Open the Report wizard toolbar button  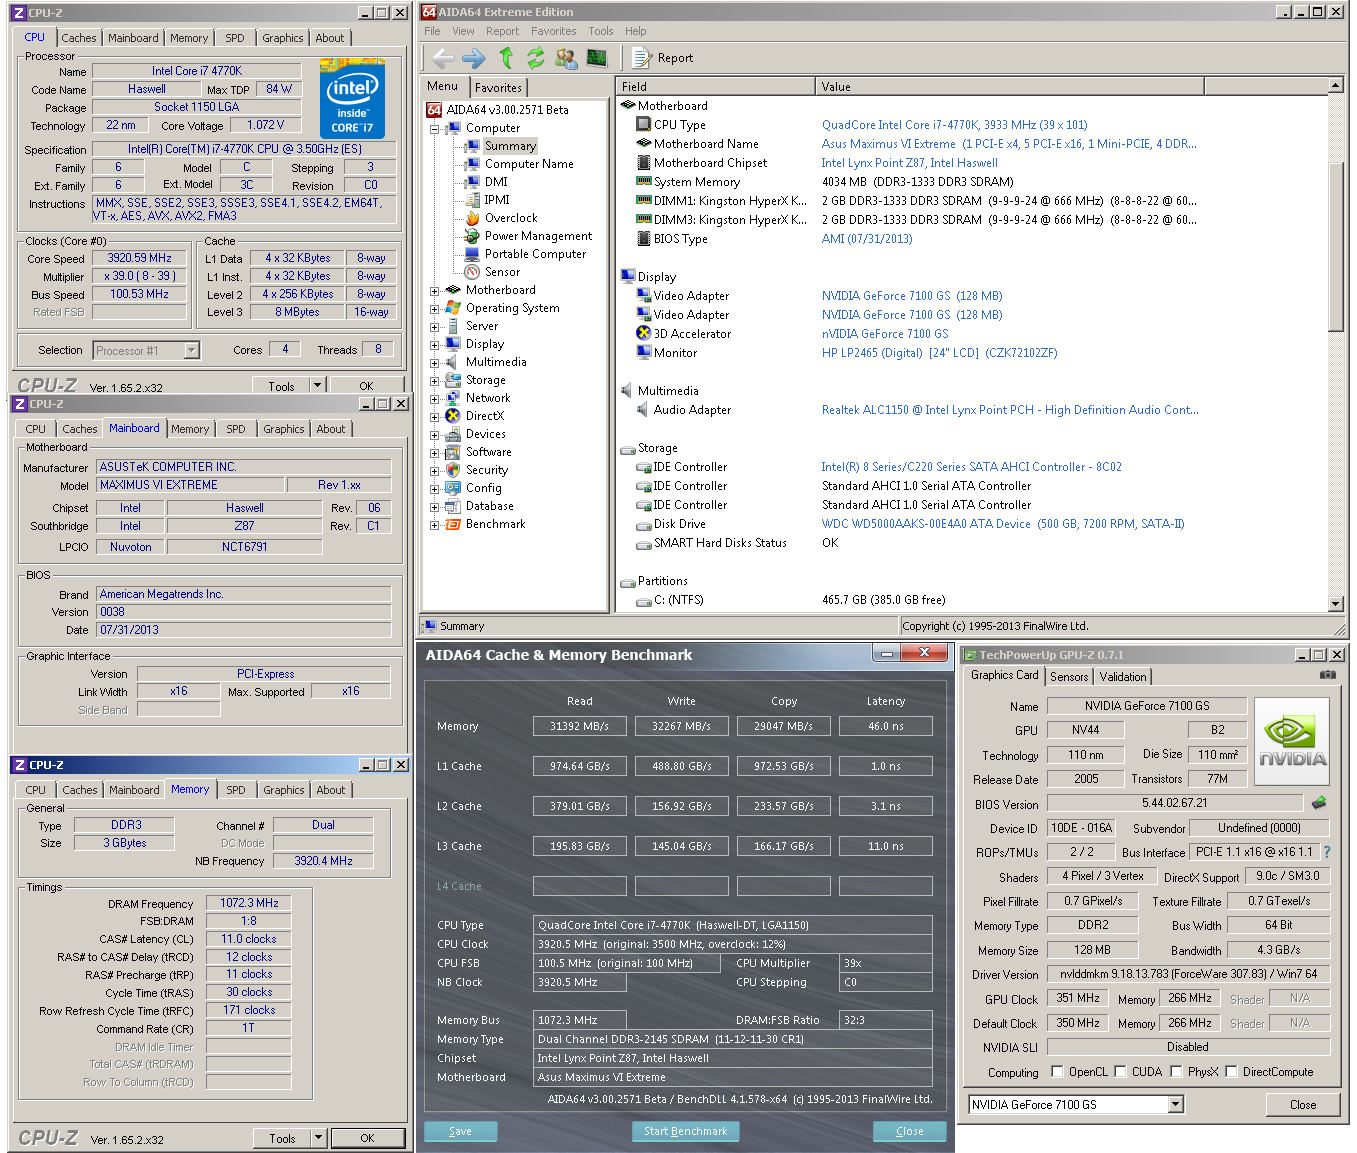663,58
